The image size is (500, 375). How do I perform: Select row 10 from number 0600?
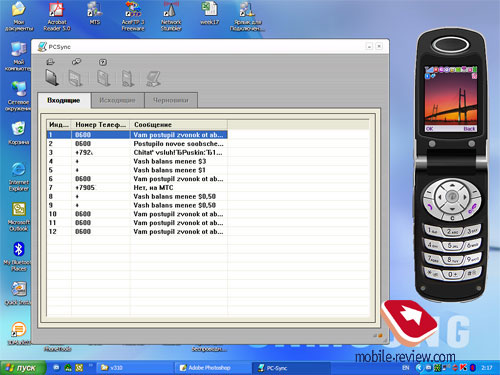click(137, 214)
